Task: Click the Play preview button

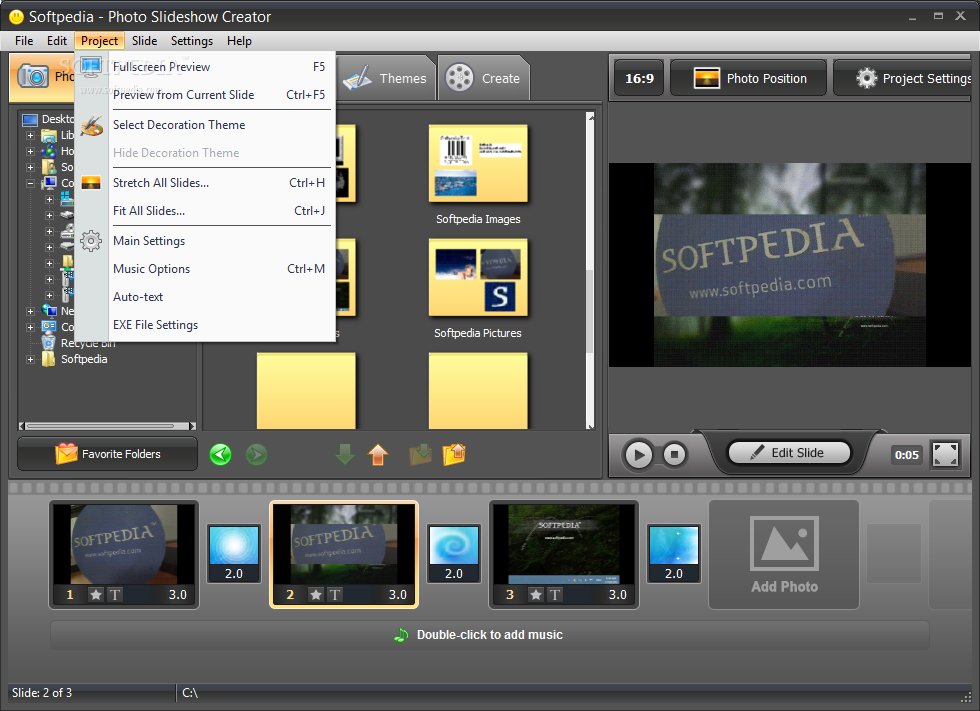Action: pyautogui.click(x=639, y=454)
